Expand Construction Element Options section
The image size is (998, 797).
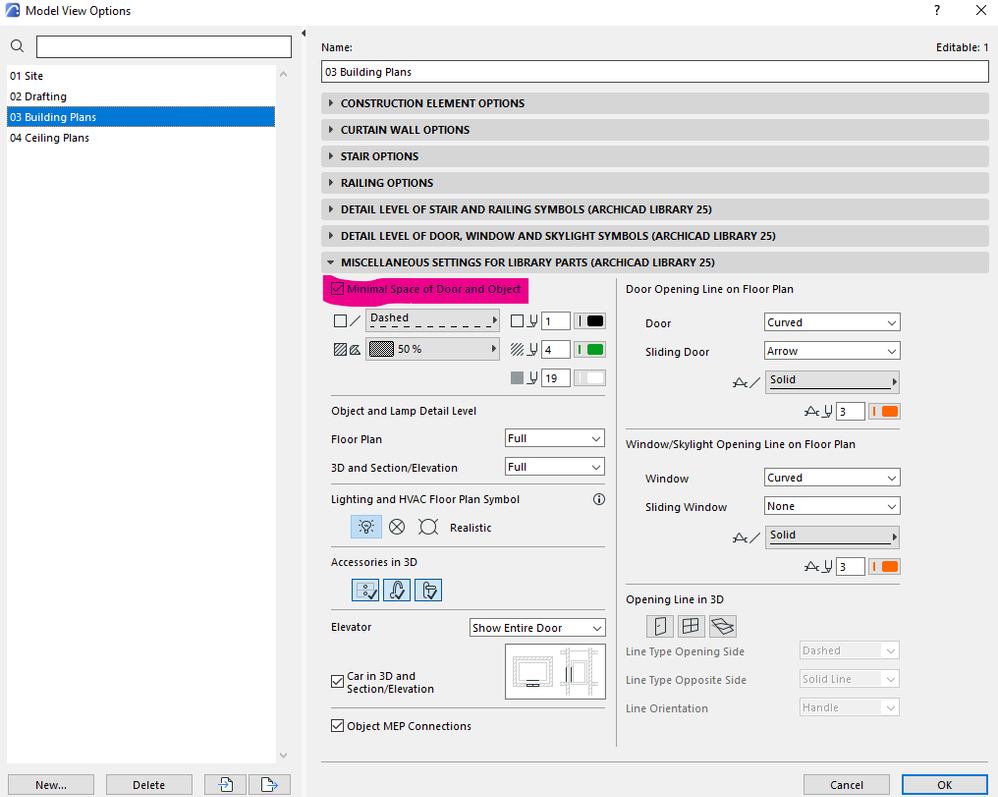point(654,103)
